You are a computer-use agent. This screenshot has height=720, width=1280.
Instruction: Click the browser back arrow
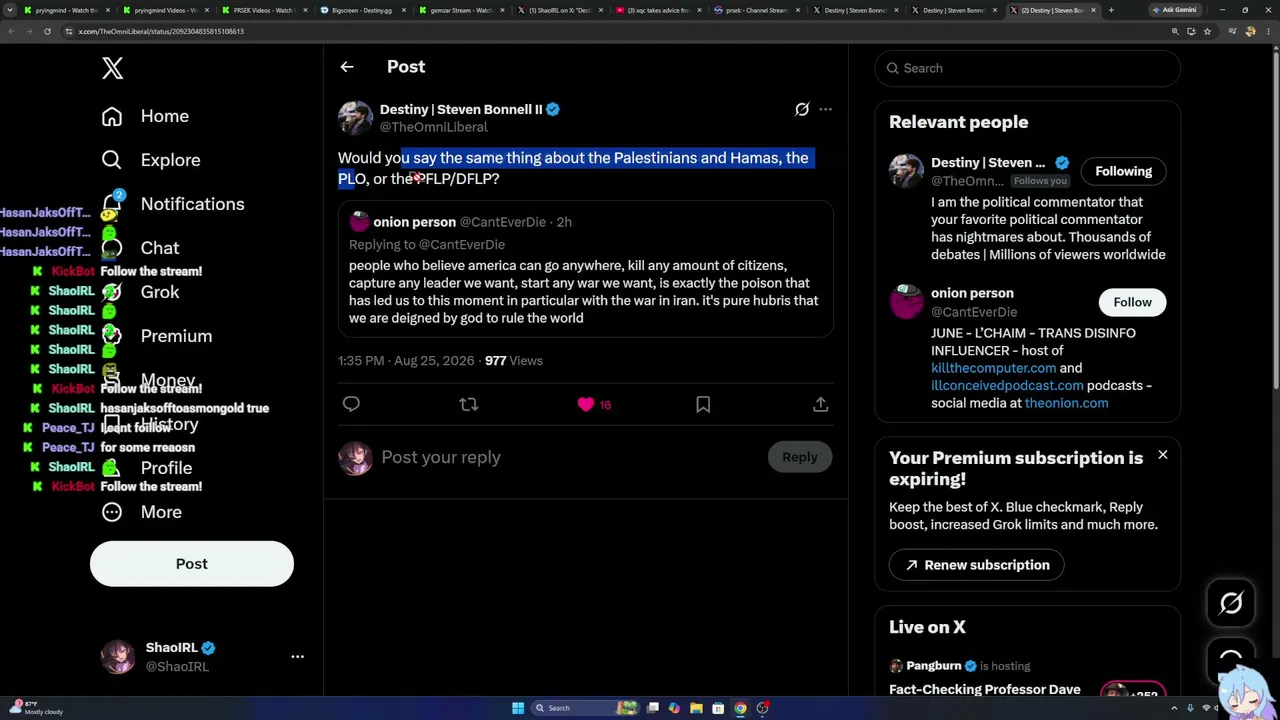coord(11,31)
